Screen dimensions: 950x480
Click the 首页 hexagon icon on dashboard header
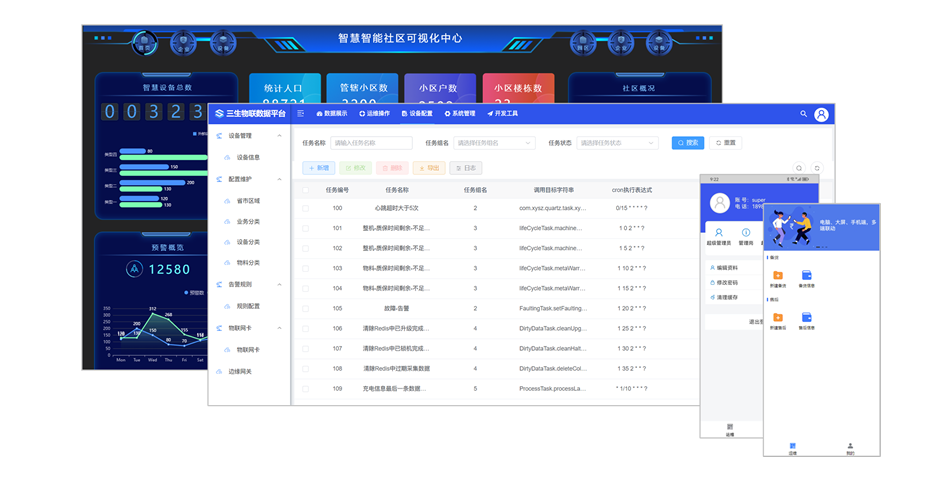pyautogui.click(x=145, y=42)
